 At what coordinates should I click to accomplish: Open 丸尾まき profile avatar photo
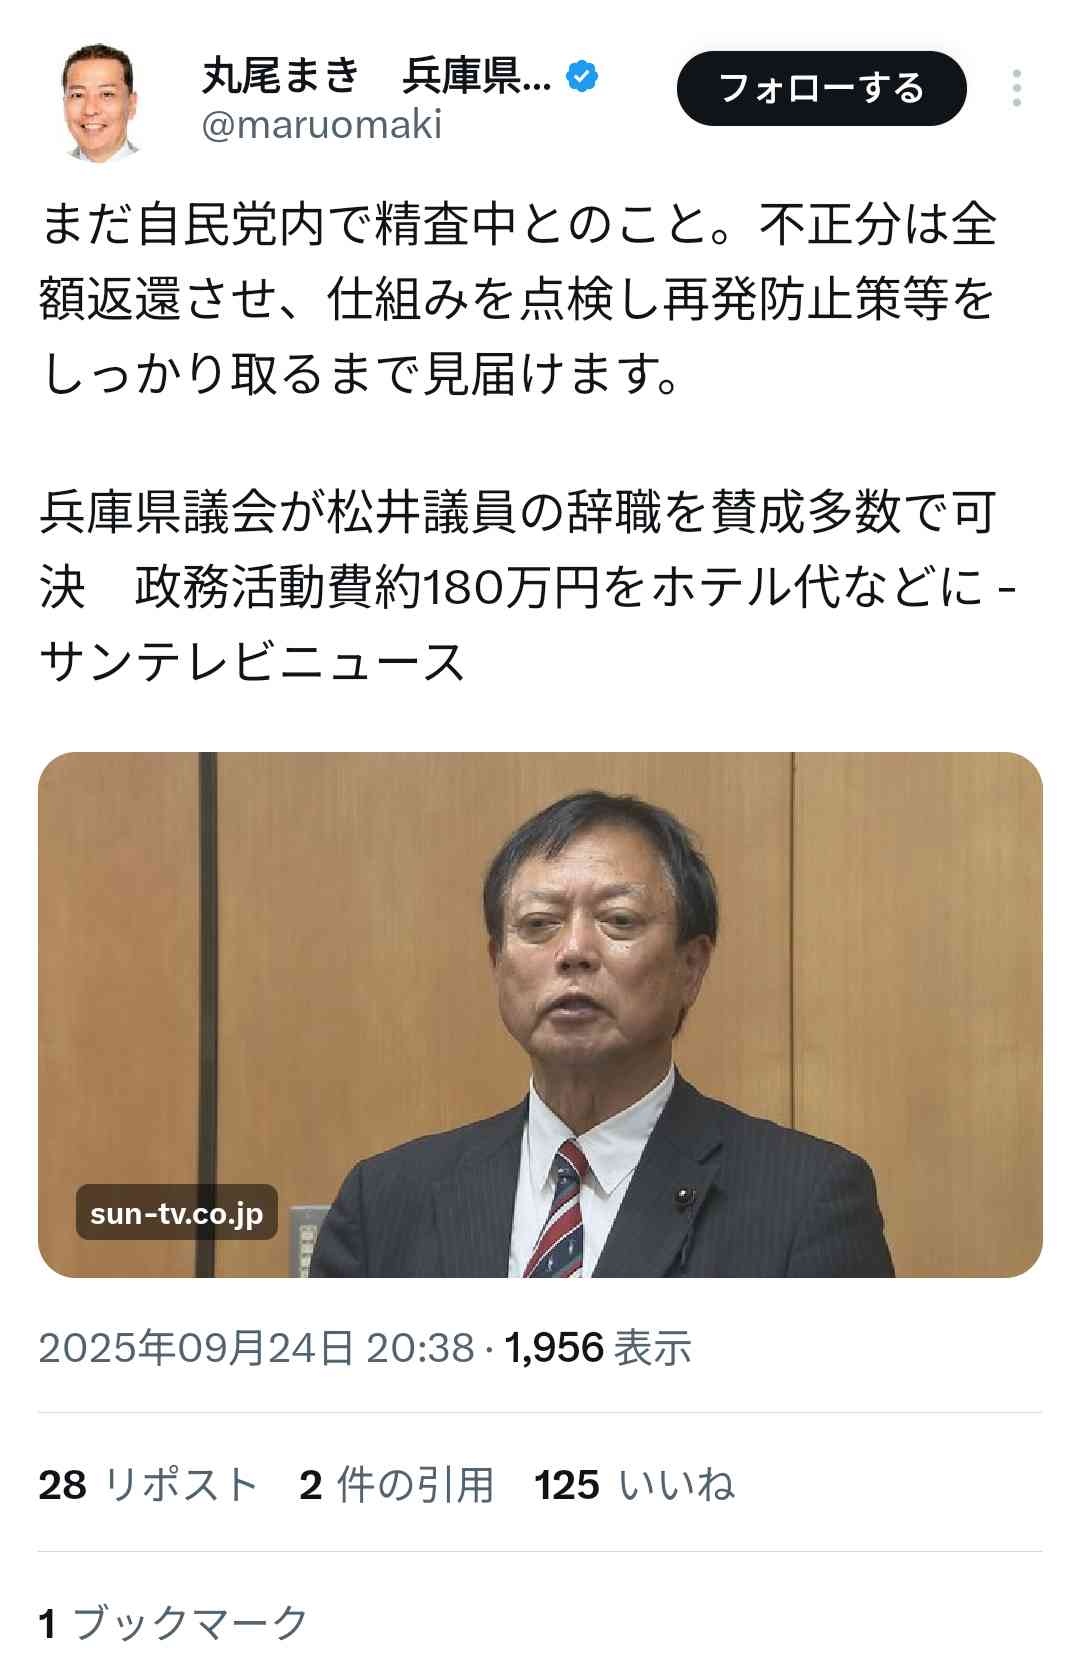[x=98, y=100]
